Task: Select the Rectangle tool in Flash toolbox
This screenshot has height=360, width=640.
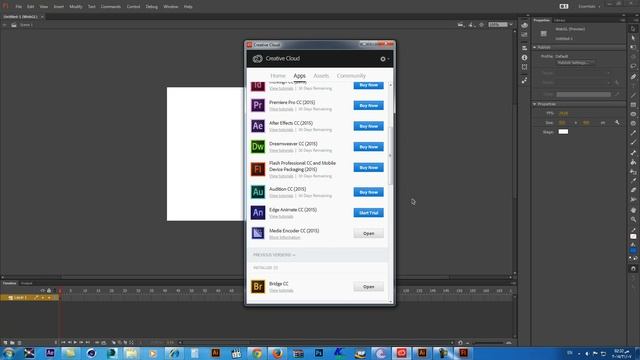Action: [633, 105]
